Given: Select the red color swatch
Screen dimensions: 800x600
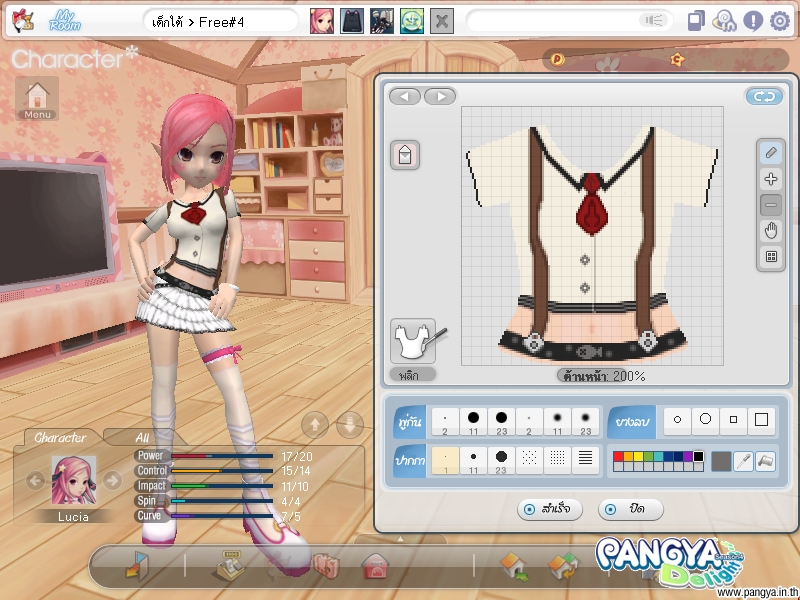Looking at the screenshot, I should 618,457.
